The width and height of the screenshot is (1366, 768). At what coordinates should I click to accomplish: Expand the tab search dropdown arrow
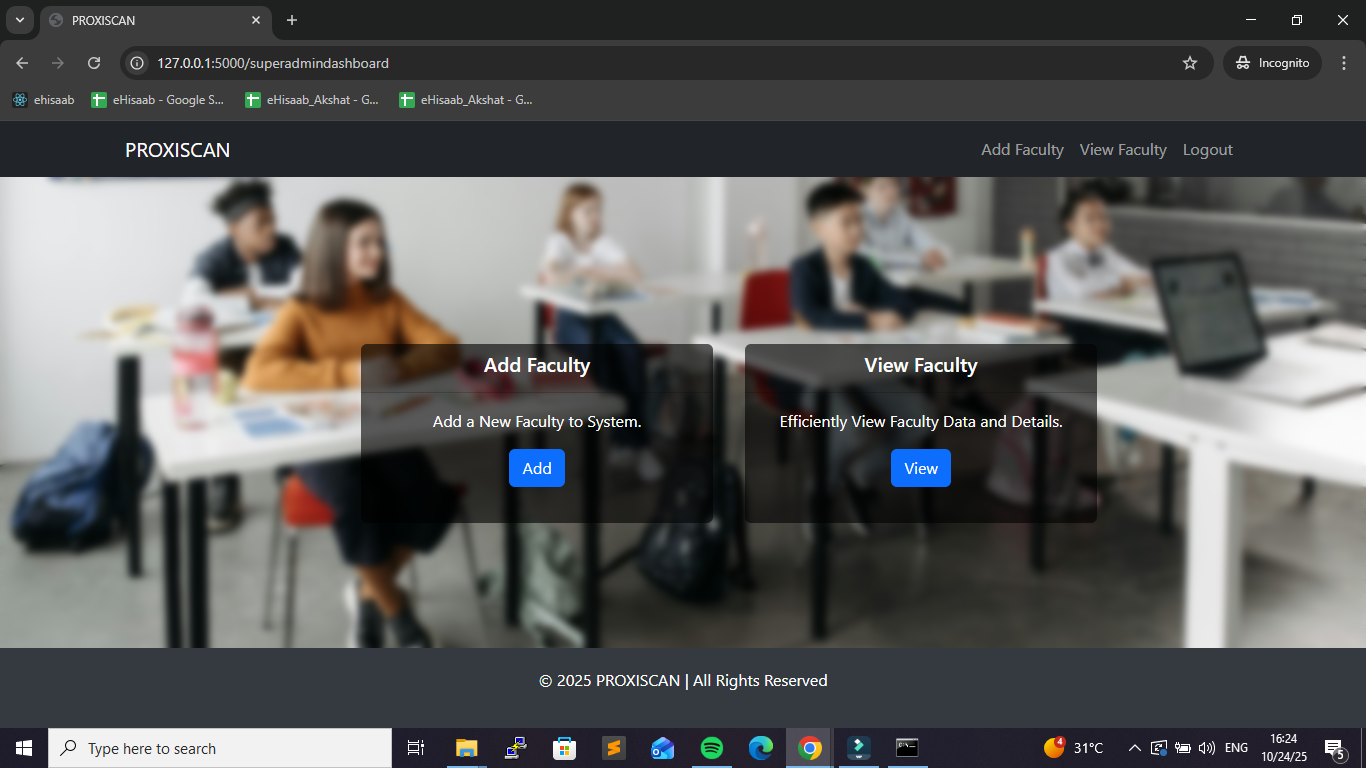point(19,20)
